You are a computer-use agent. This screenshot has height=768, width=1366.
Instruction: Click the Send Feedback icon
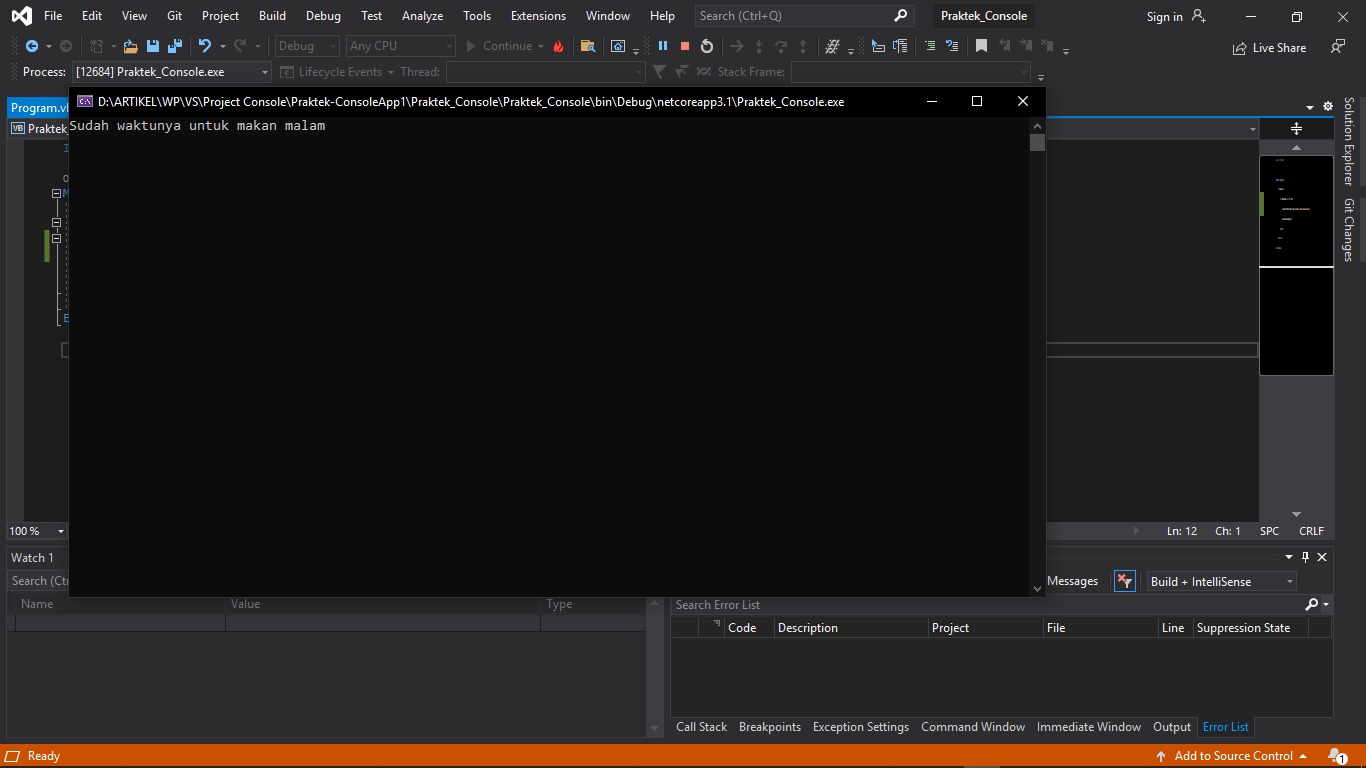1338,46
